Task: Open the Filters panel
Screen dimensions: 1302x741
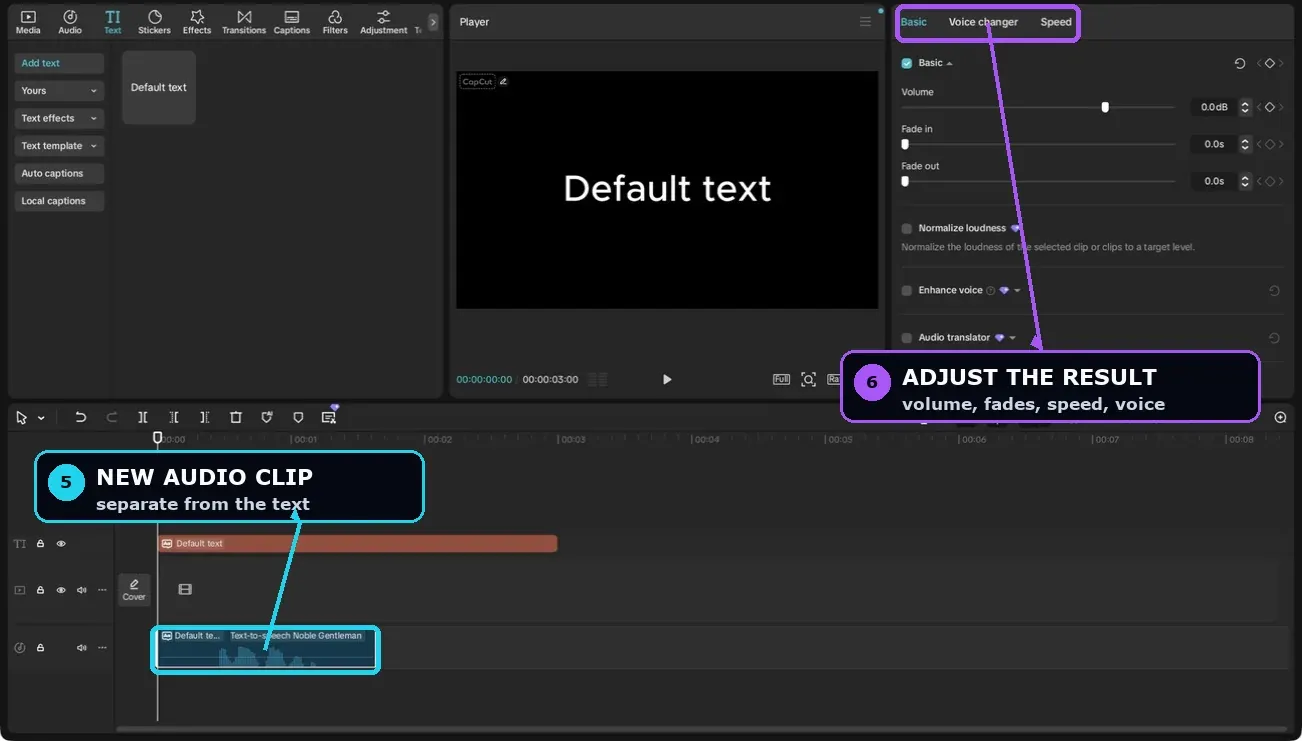Action: (335, 22)
